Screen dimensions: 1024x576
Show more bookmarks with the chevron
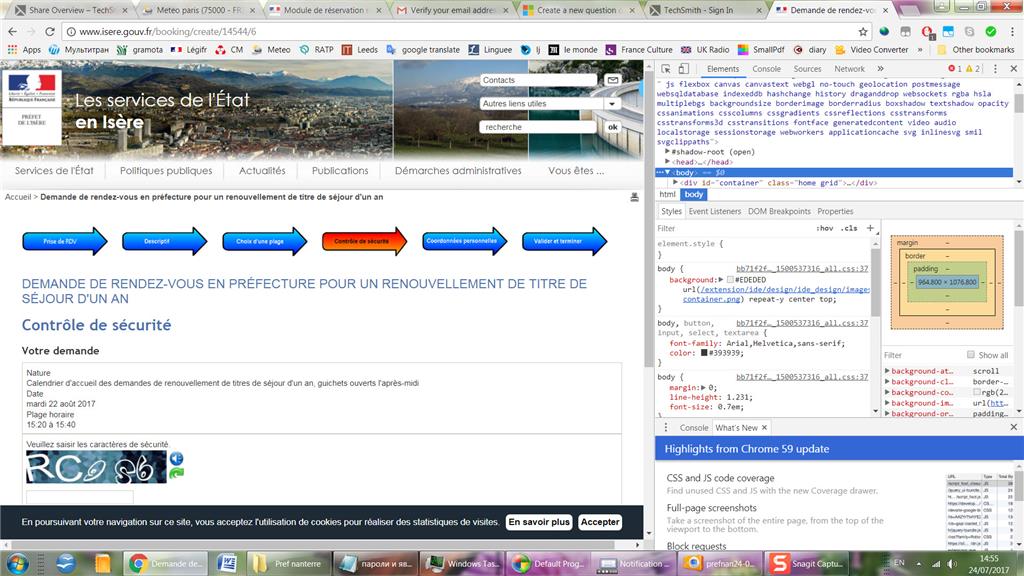tap(920, 50)
